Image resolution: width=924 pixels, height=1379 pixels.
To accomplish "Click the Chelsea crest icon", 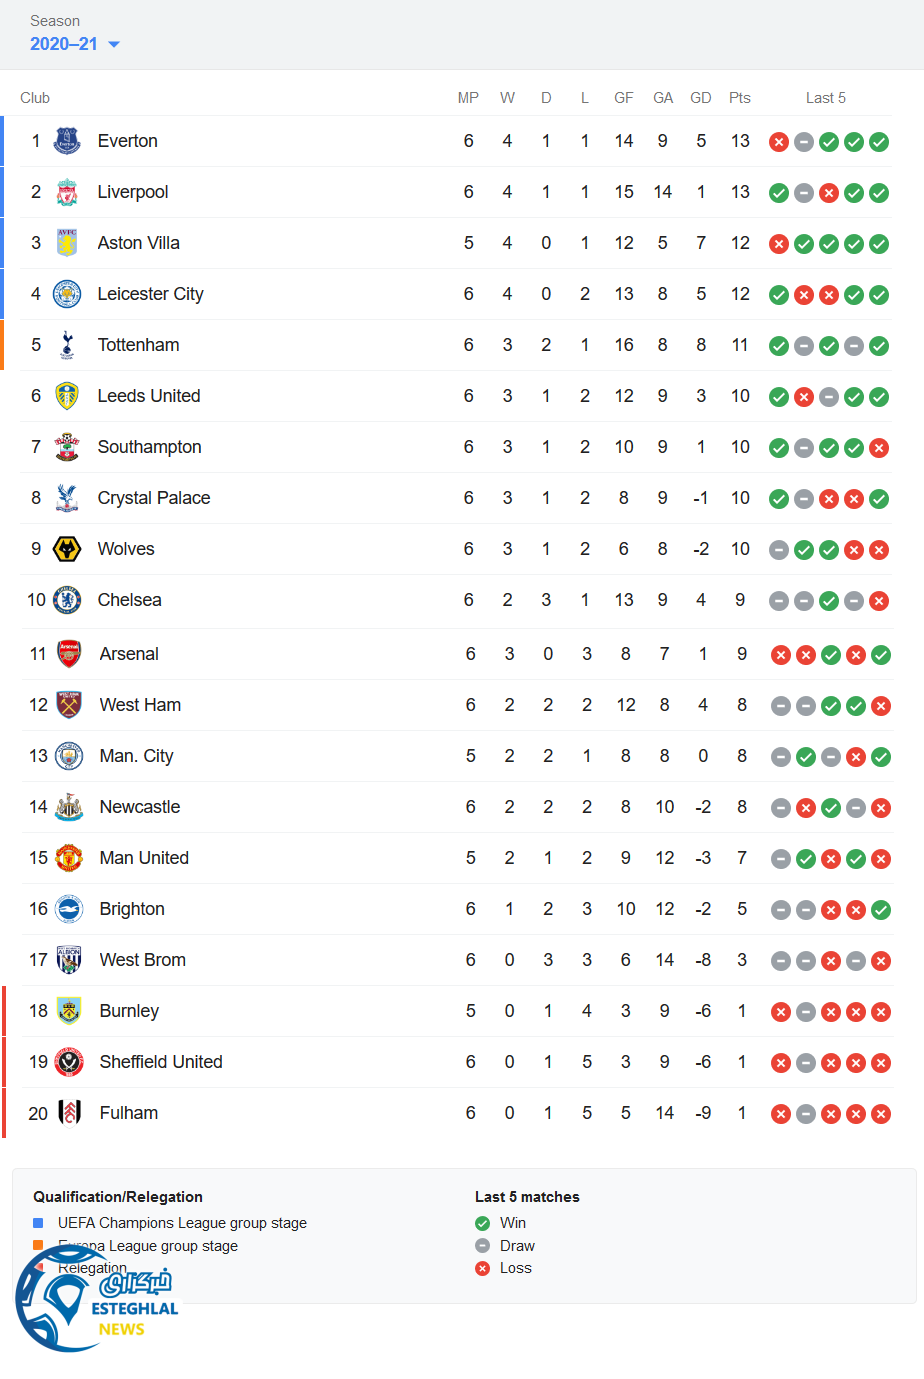I will (67, 600).
